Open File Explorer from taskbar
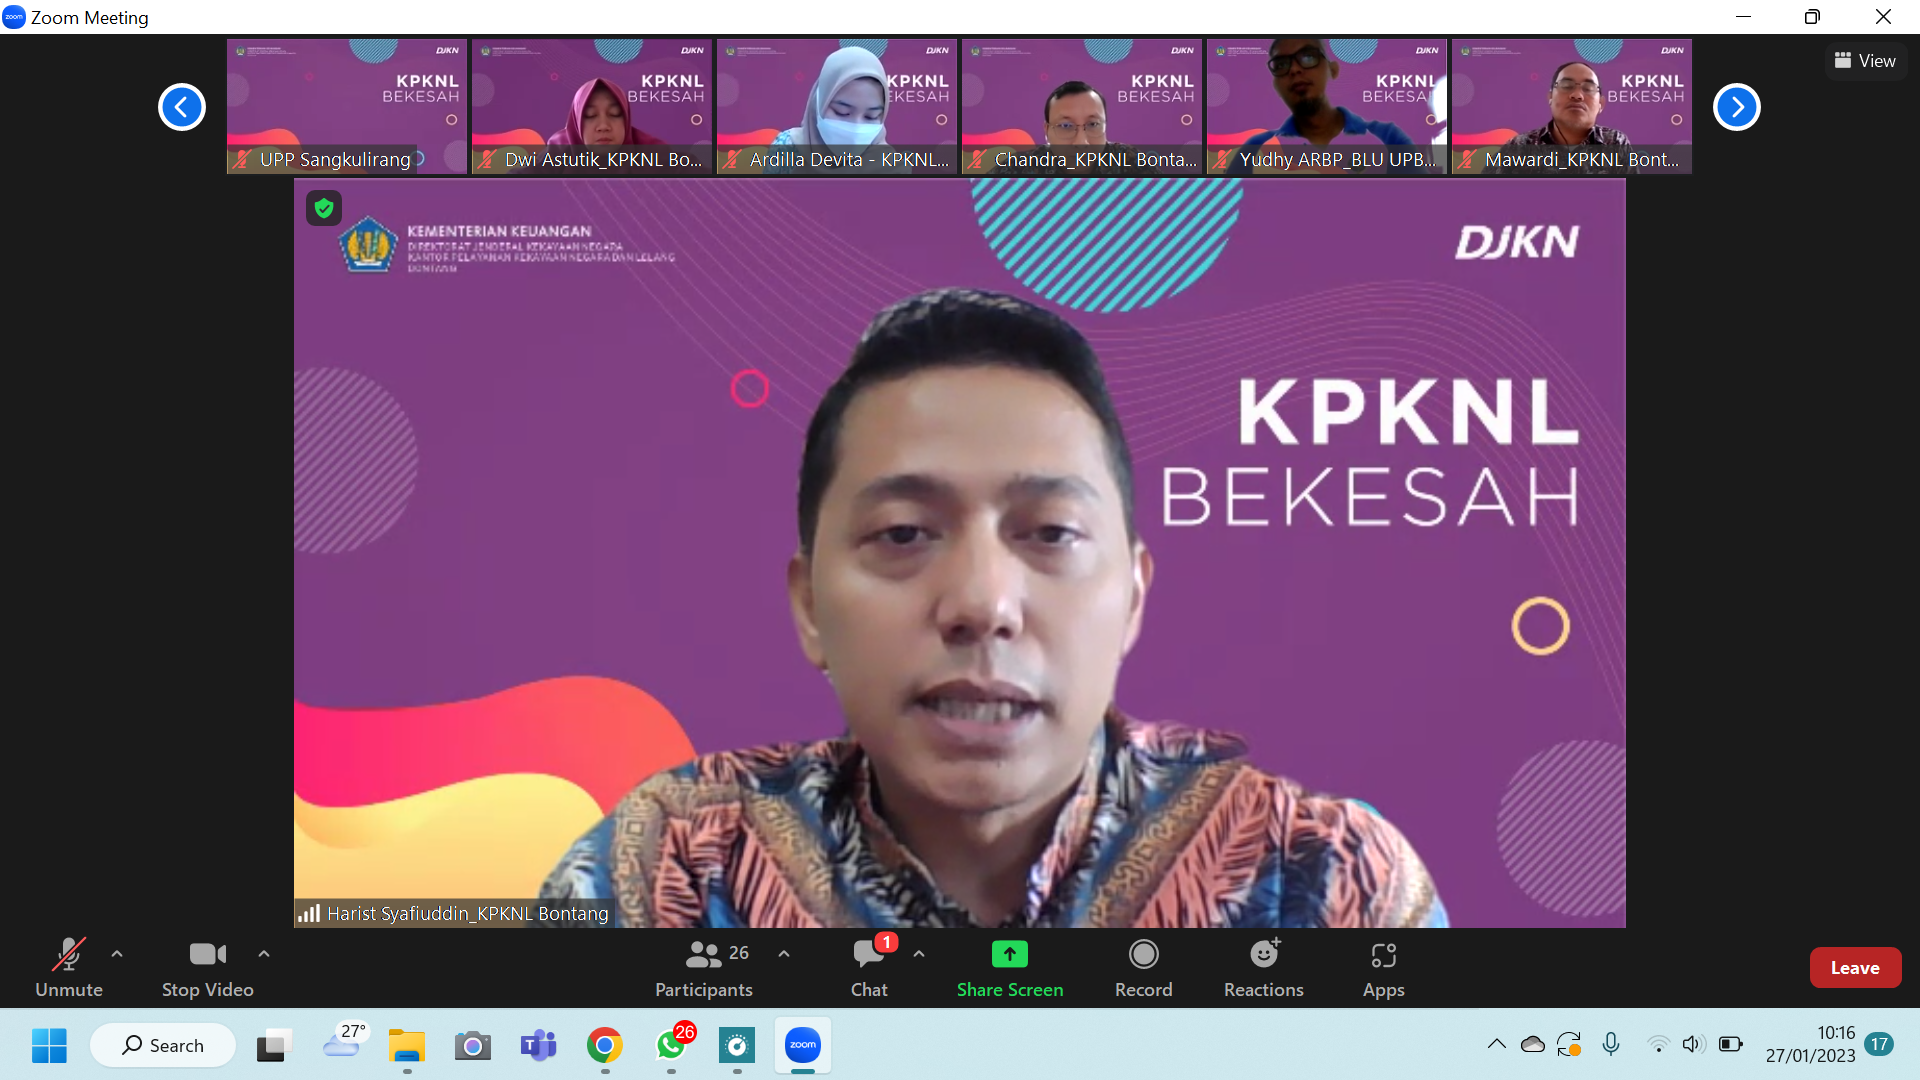1920x1080 pixels. (x=407, y=1045)
